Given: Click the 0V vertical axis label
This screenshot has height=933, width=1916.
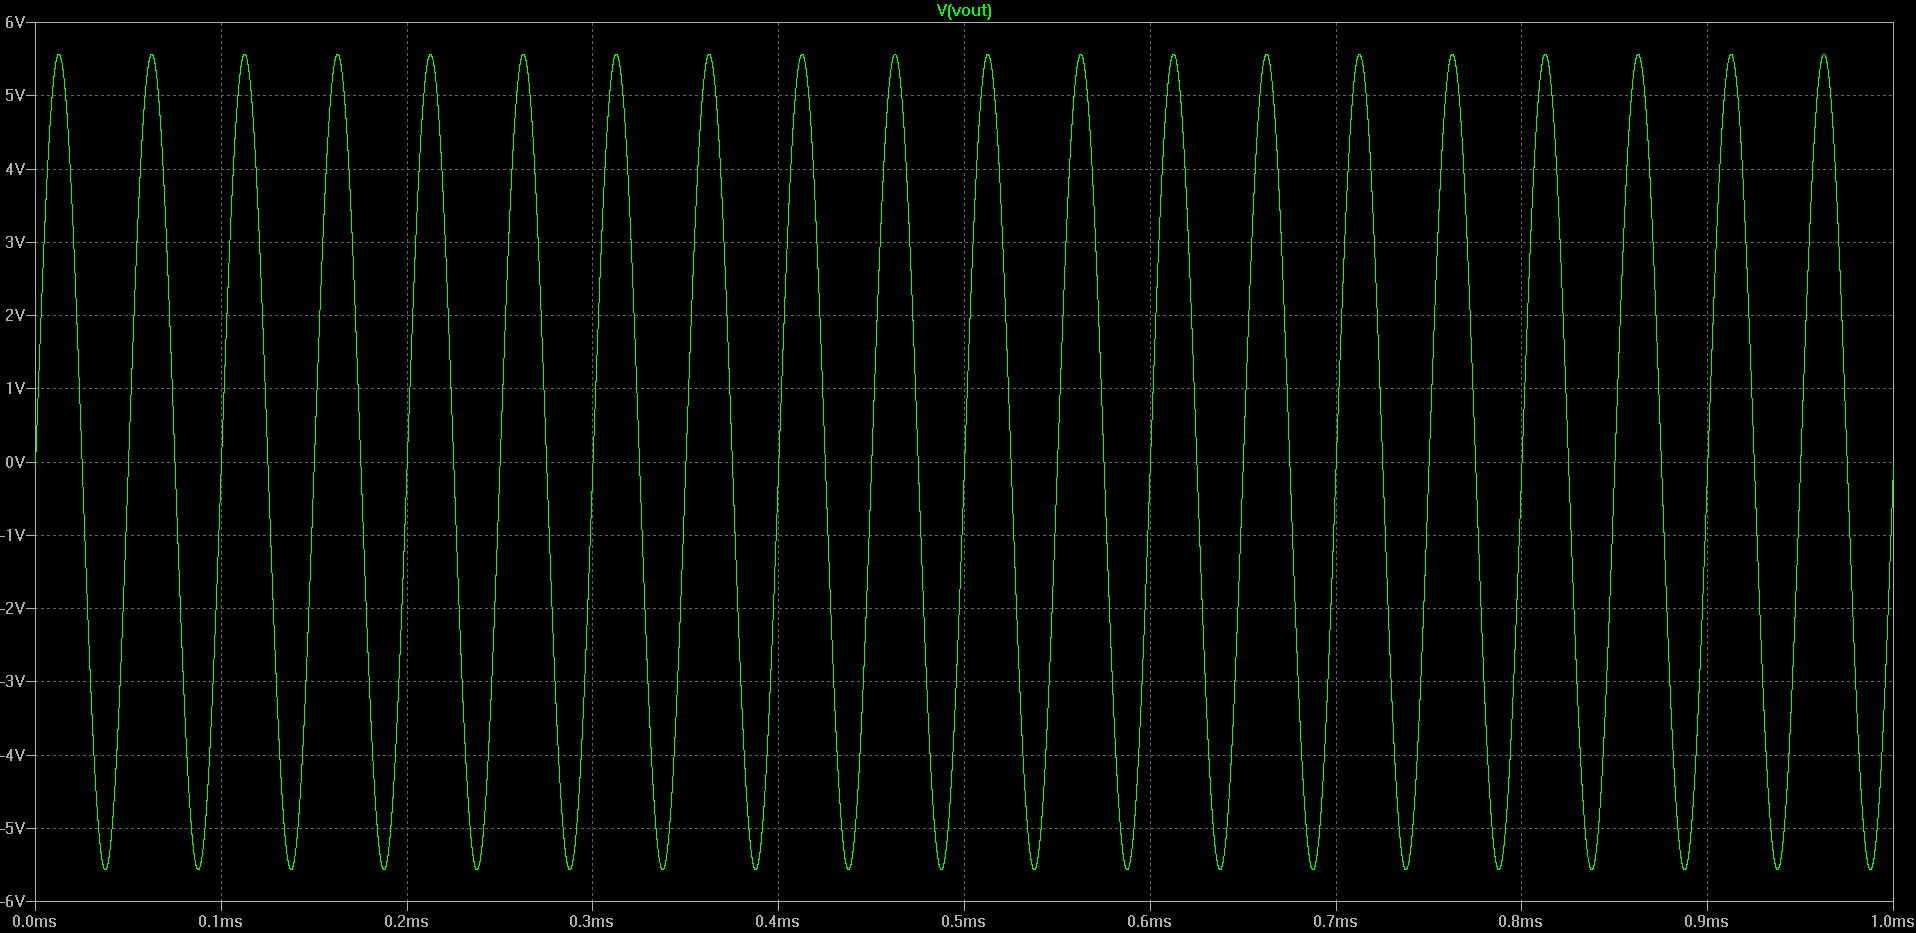Looking at the screenshot, I should [x=14, y=462].
